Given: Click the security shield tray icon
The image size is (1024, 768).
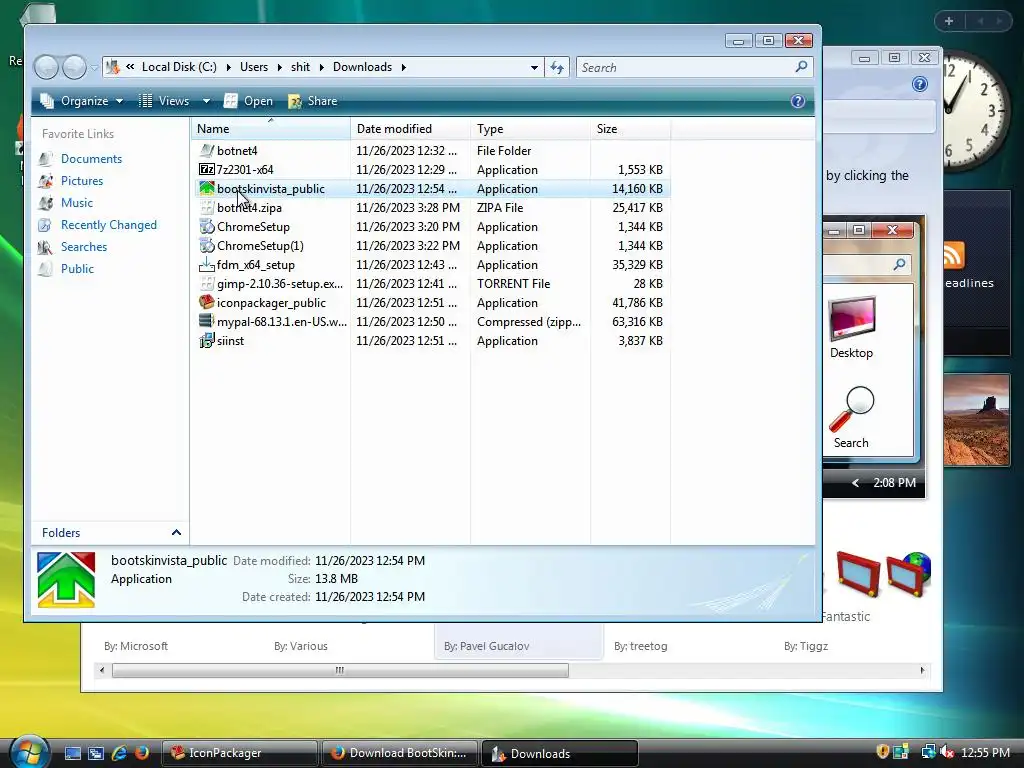Looking at the screenshot, I should [882, 752].
